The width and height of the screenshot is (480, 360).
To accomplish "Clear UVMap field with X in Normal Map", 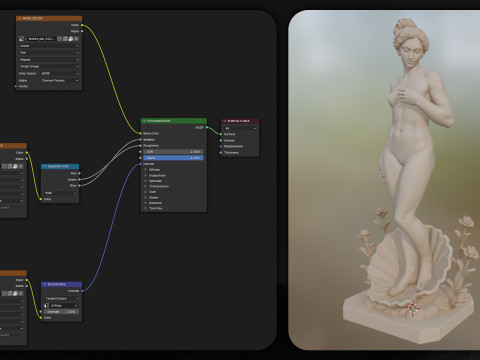I will coord(76,305).
